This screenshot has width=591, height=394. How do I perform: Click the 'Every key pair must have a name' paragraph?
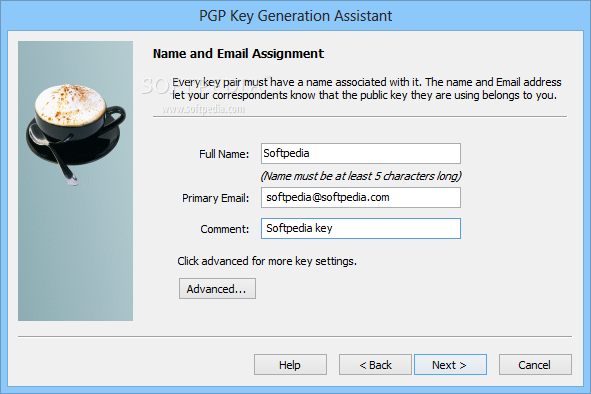pyautogui.click(x=367, y=89)
